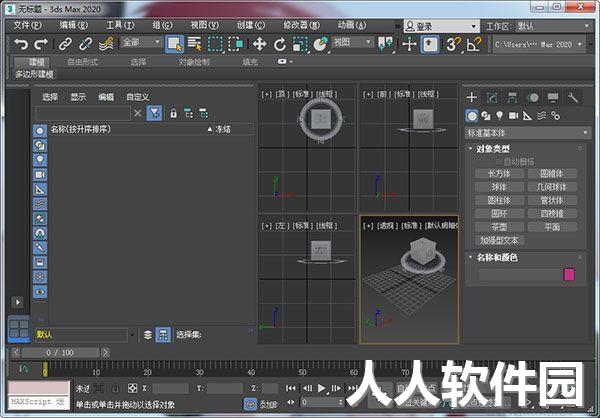The image size is (600, 418).
Task: Activate the Unlink Selection broken-chain tool
Action: tap(85, 44)
